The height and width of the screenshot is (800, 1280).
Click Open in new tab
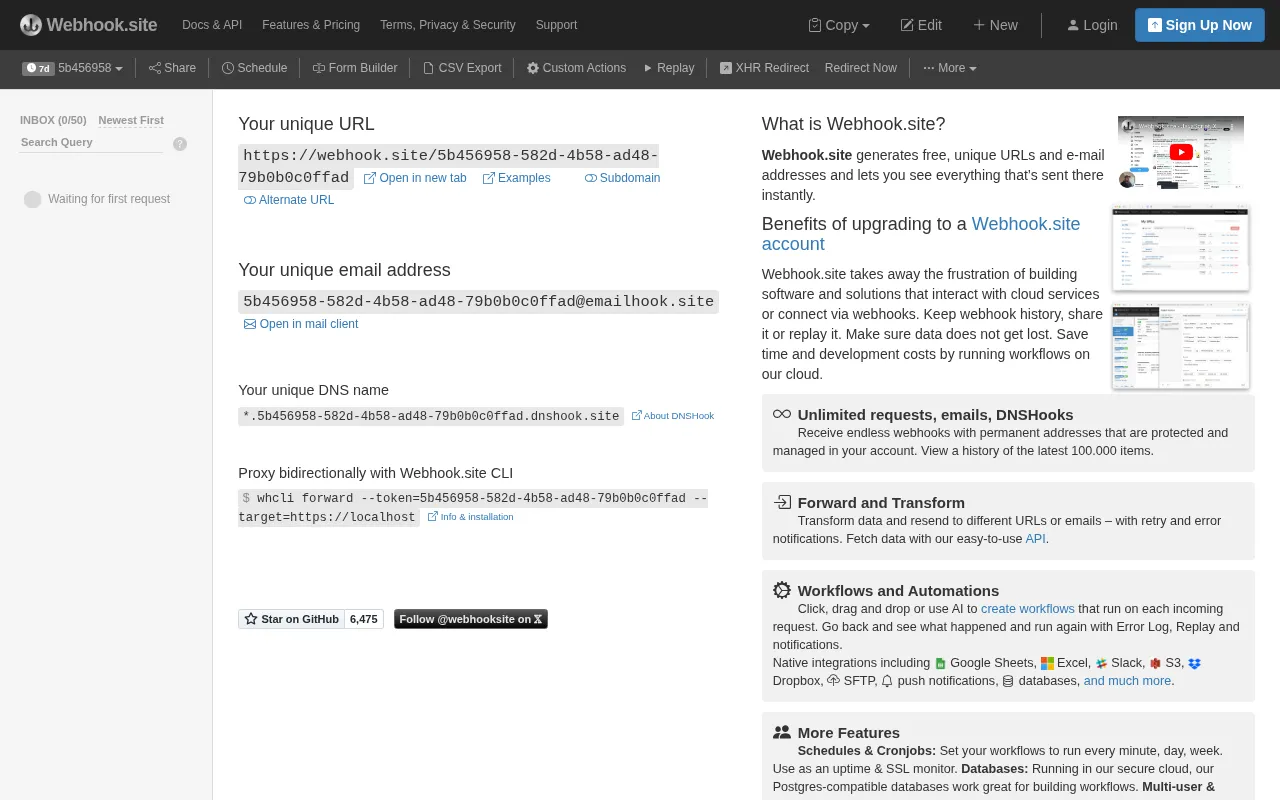pyautogui.click(x=415, y=178)
